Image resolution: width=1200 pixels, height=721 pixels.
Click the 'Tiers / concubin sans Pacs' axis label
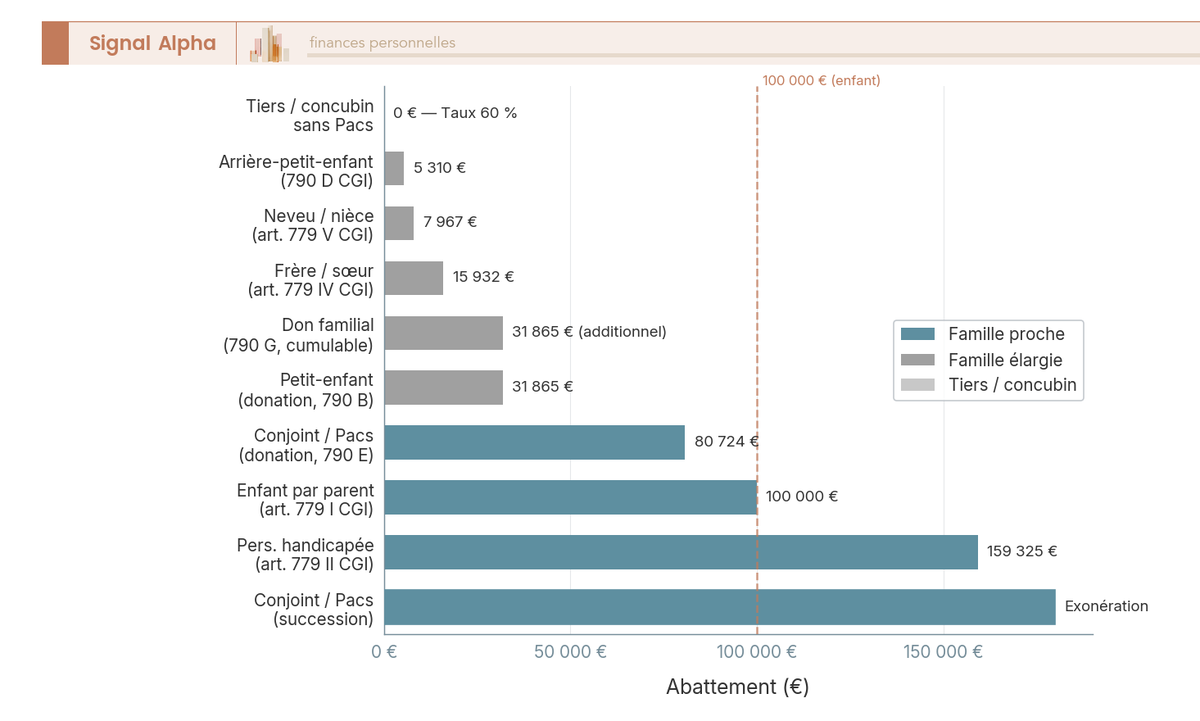tap(310, 115)
